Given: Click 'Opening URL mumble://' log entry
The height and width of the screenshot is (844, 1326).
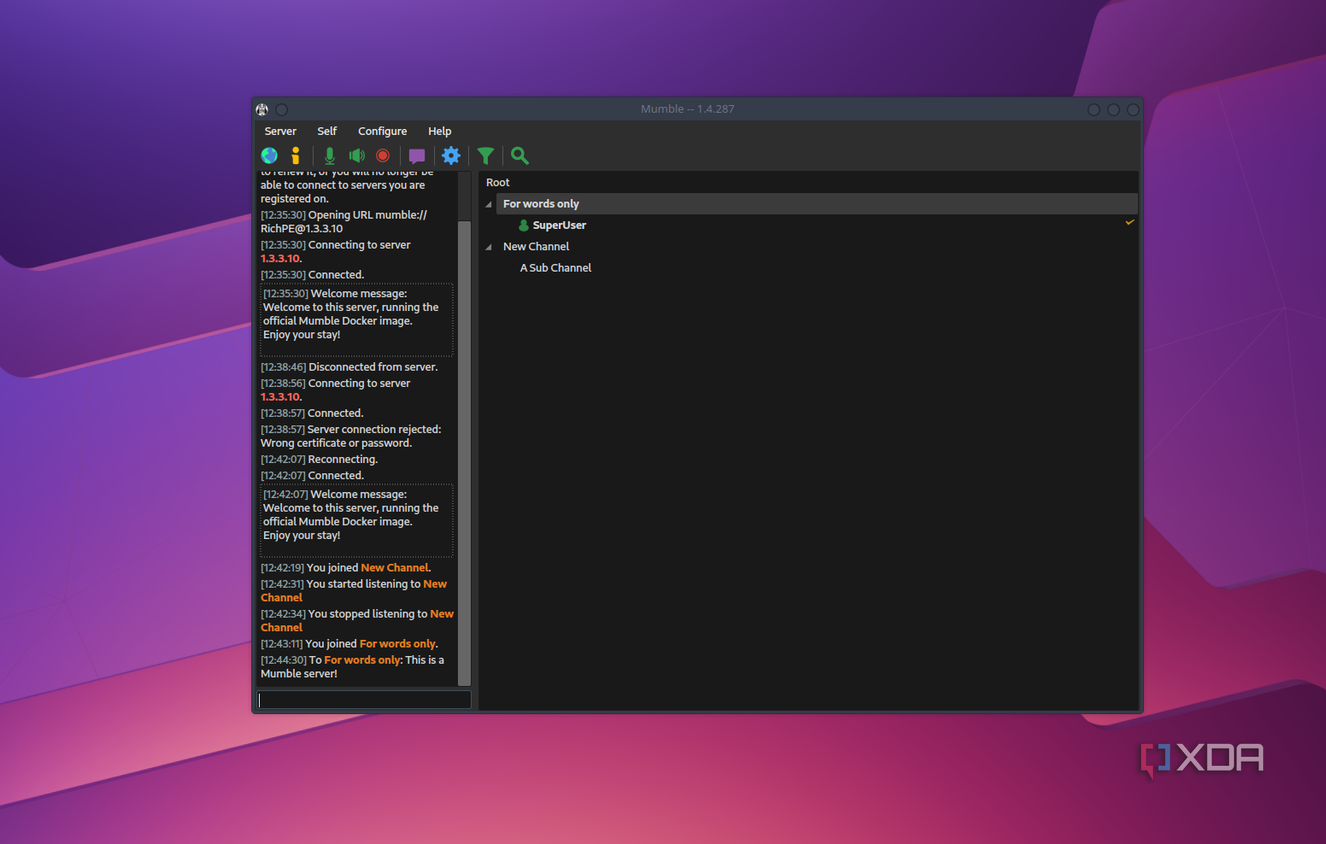Looking at the screenshot, I should click(x=344, y=222).
